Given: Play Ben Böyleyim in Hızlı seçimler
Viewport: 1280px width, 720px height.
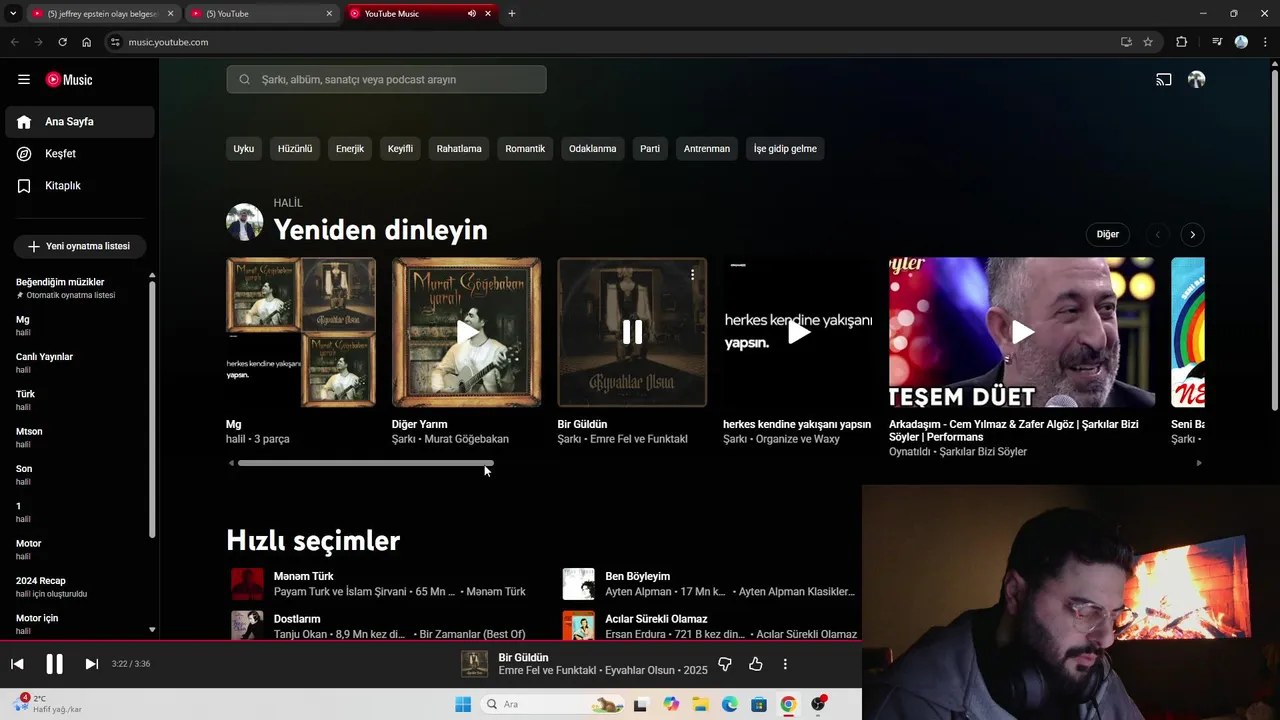Looking at the screenshot, I should pos(579,584).
